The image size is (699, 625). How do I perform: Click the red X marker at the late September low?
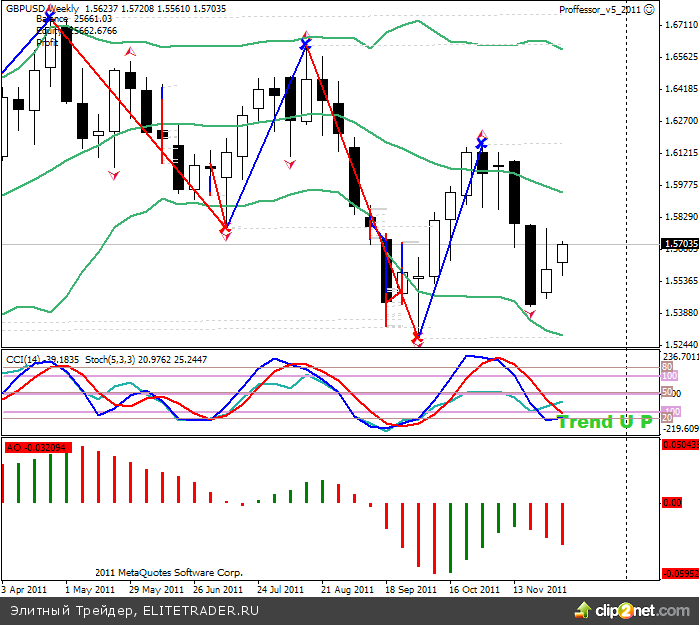tap(417, 340)
